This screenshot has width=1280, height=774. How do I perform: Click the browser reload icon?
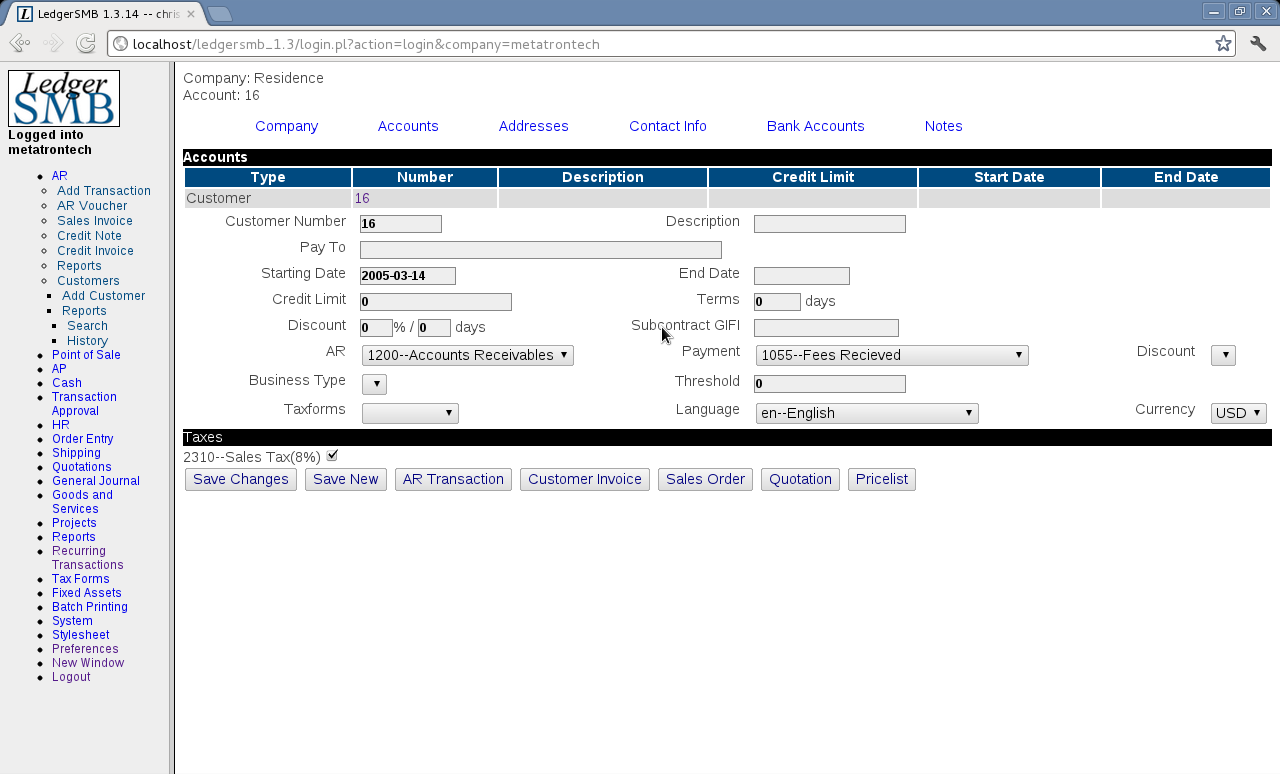(x=86, y=43)
